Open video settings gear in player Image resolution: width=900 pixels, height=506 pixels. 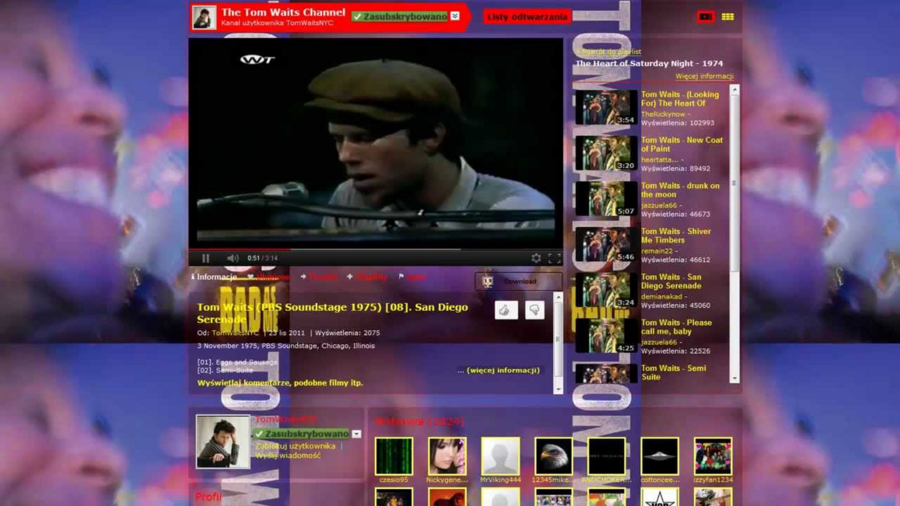click(x=536, y=258)
